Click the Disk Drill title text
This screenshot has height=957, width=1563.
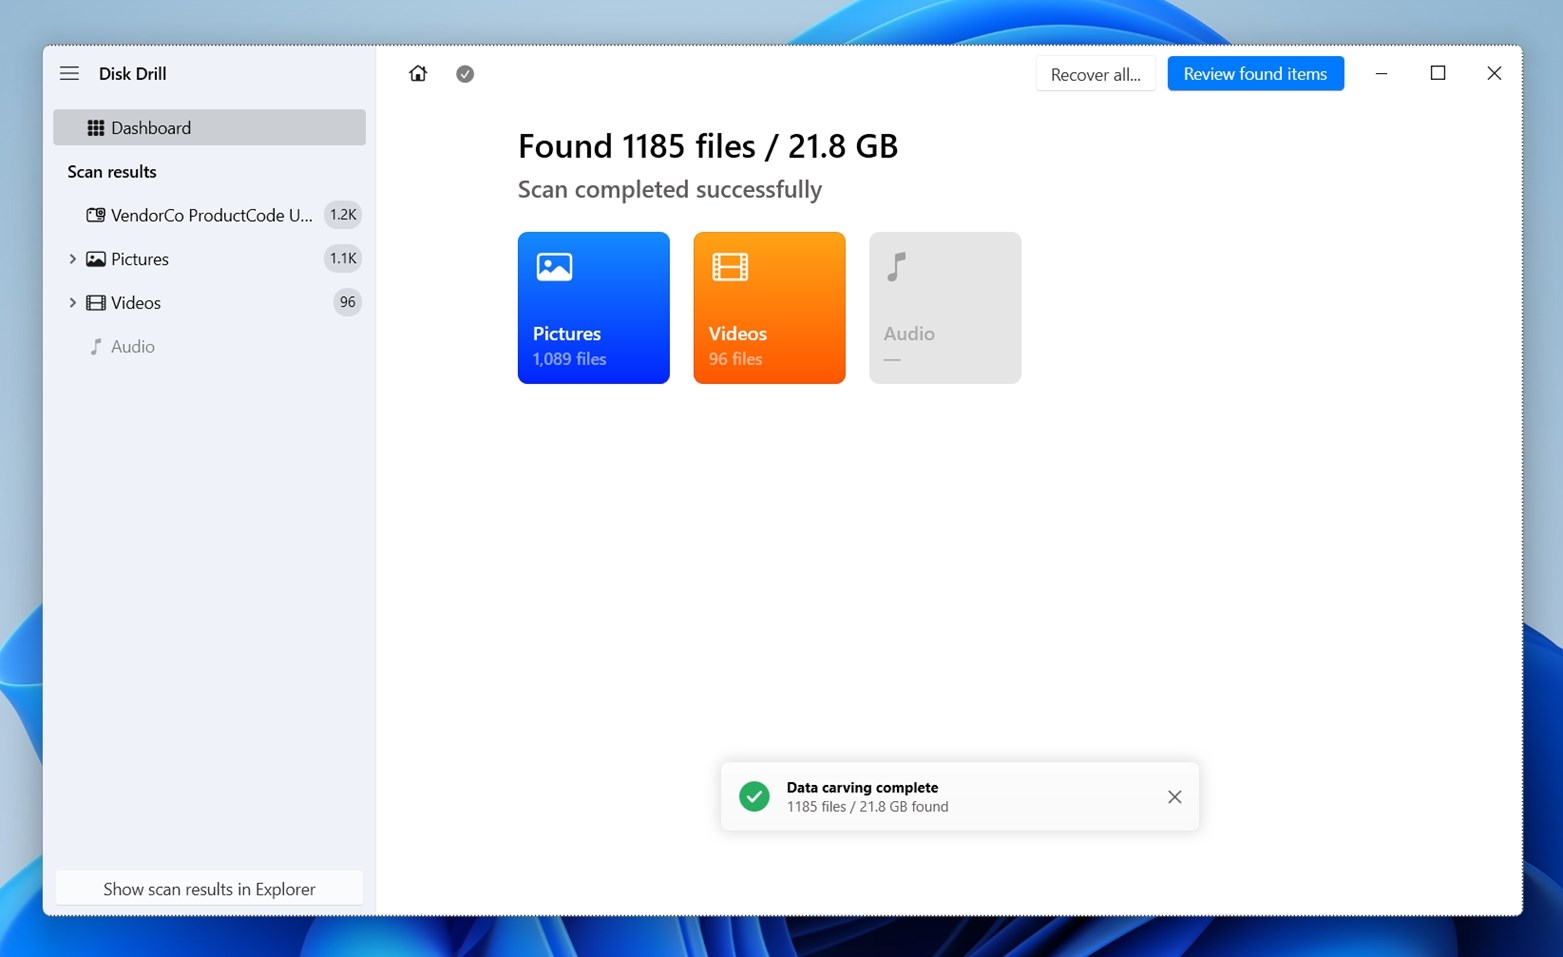[132, 73]
